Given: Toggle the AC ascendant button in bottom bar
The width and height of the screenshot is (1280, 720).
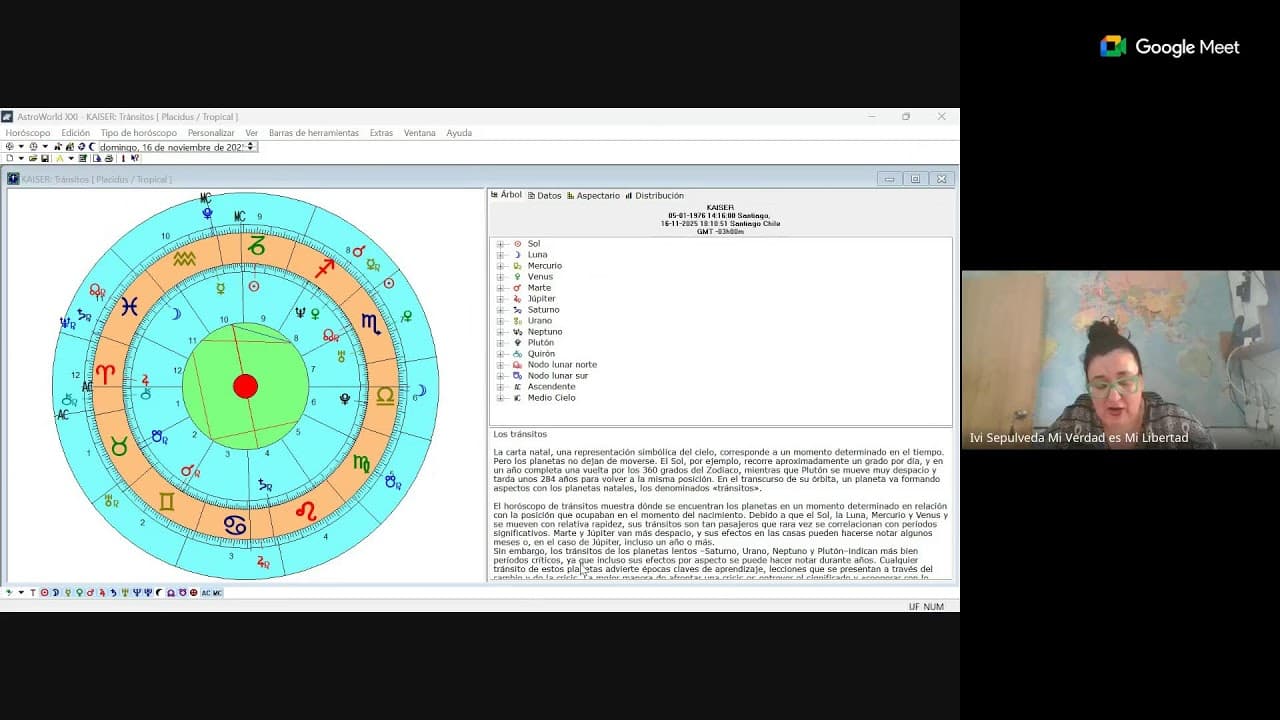Looking at the screenshot, I should (206, 593).
